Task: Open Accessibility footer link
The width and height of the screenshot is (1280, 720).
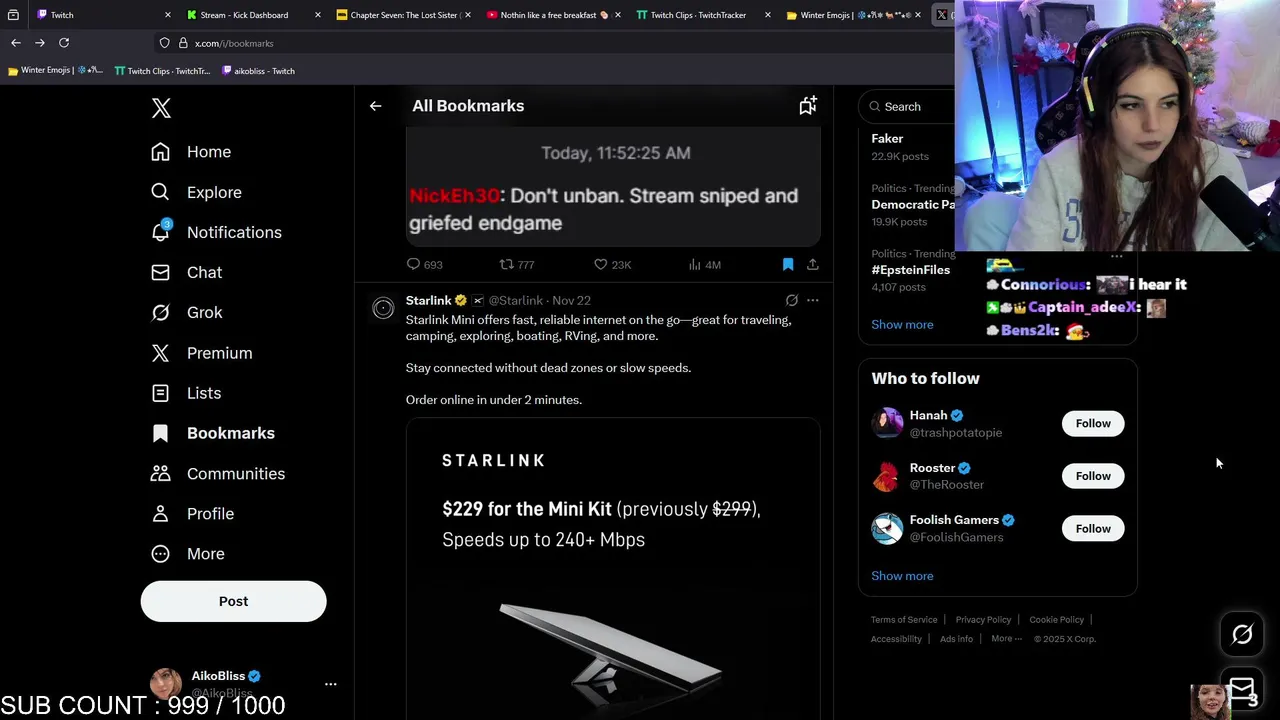Action: point(896,639)
